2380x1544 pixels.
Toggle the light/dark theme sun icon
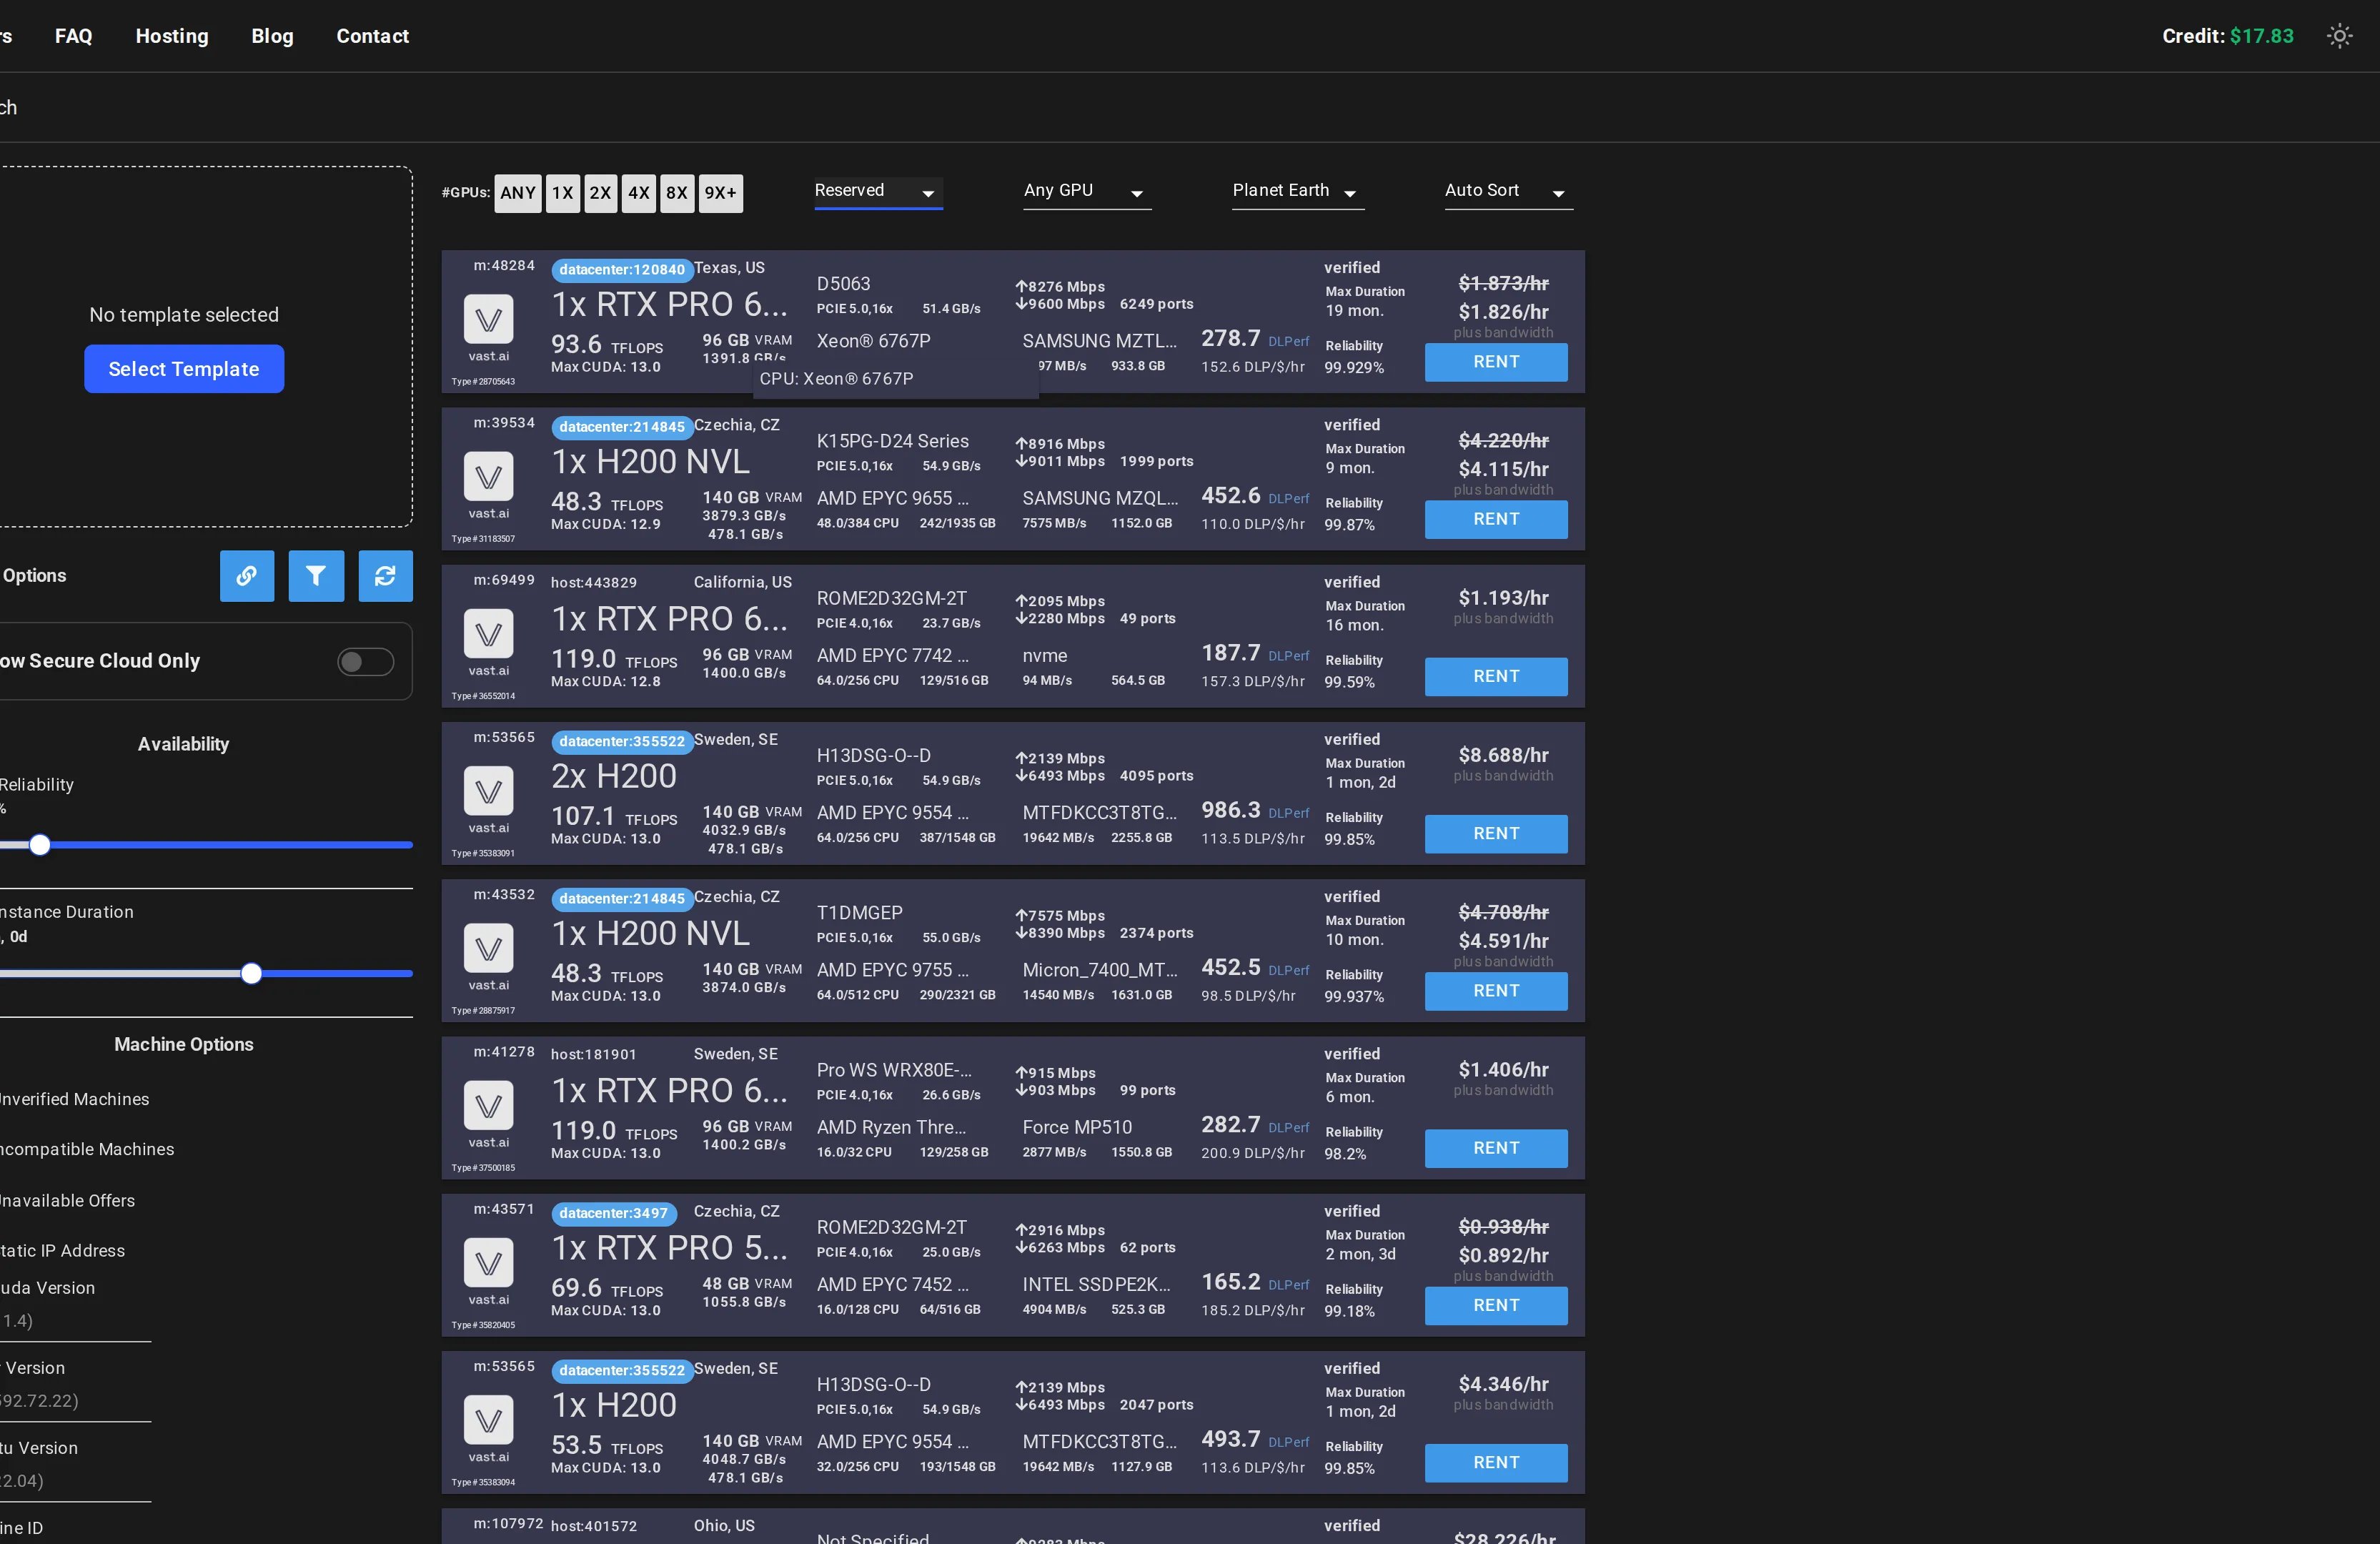[x=2339, y=36]
